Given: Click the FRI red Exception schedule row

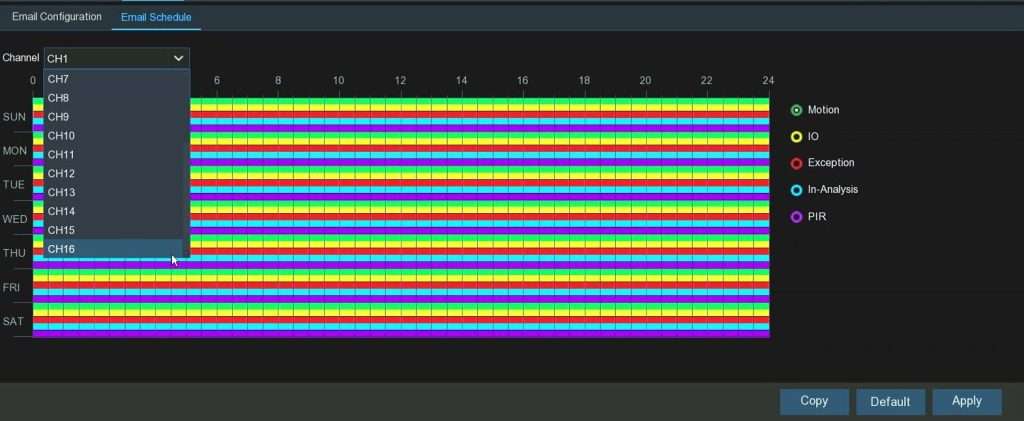Looking at the screenshot, I should point(400,285).
